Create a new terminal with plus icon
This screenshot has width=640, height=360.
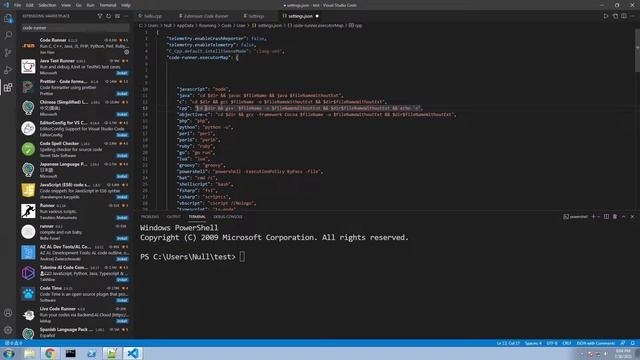pos(593,217)
